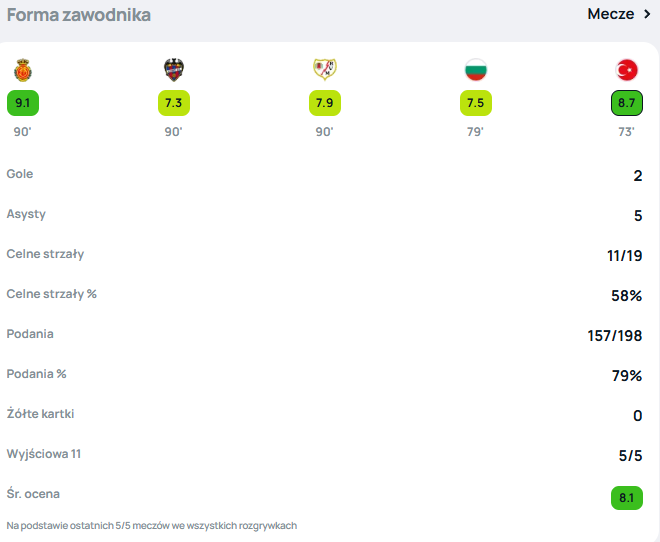Open the Turkey flag match
This screenshot has height=542, width=660.
click(626, 70)
